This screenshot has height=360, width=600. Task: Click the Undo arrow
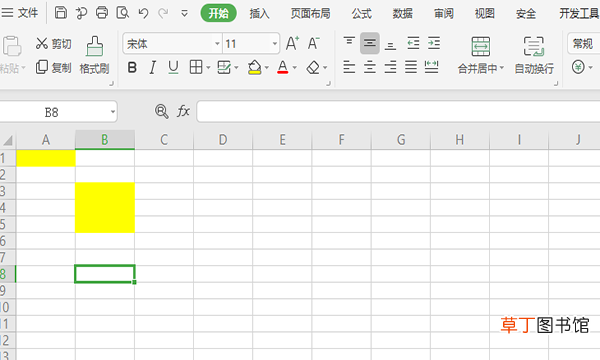pos(143,13)
